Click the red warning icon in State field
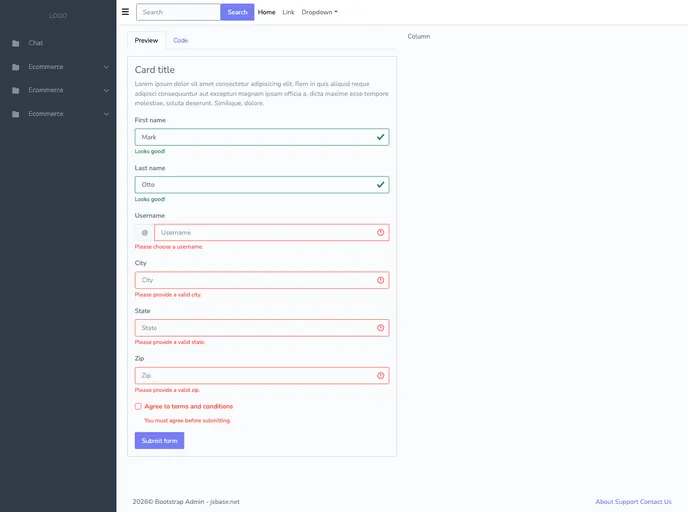Image resolution: width=688 pixels, height=512 pixels. click(380, 328)
